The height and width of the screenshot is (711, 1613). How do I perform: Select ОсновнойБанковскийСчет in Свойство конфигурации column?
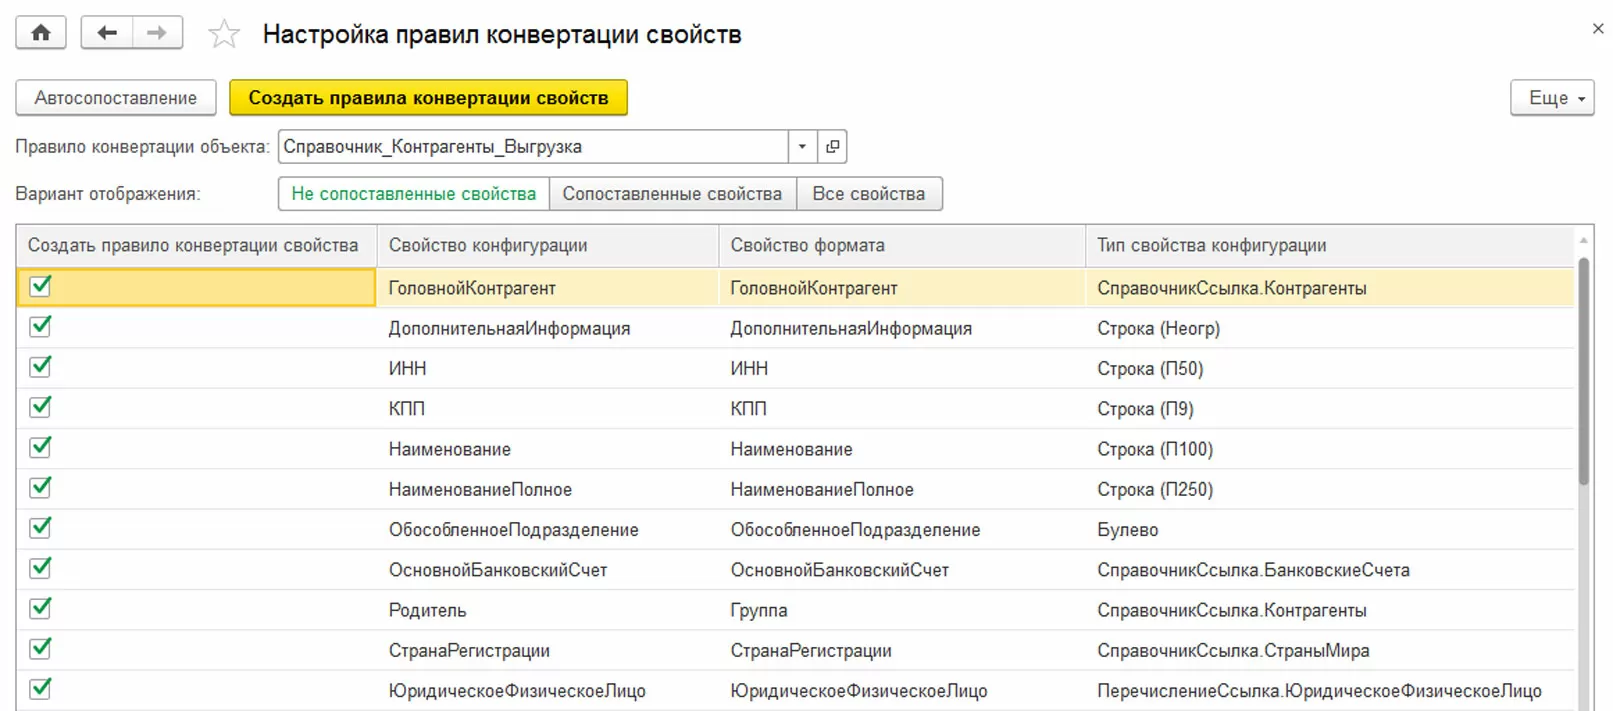(x=548, y=570)
